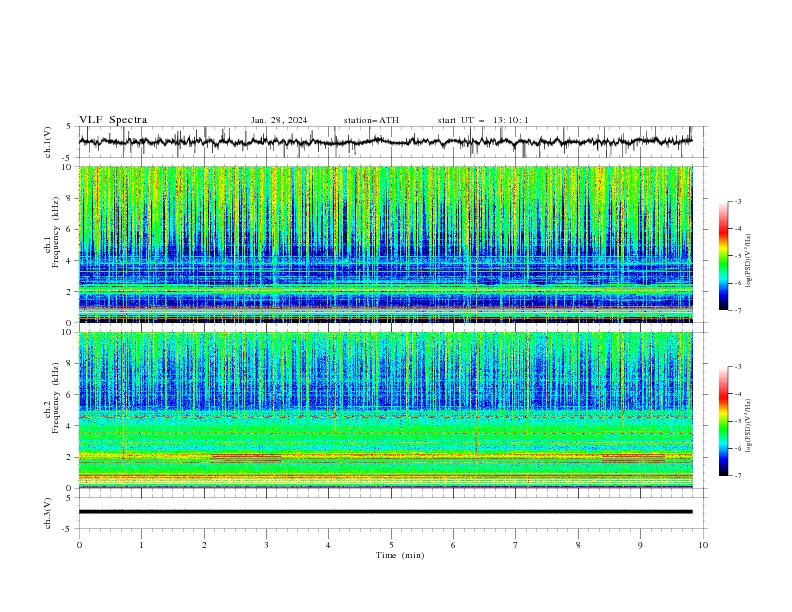Click the 'Time (min)' axis title

[400, 555]
